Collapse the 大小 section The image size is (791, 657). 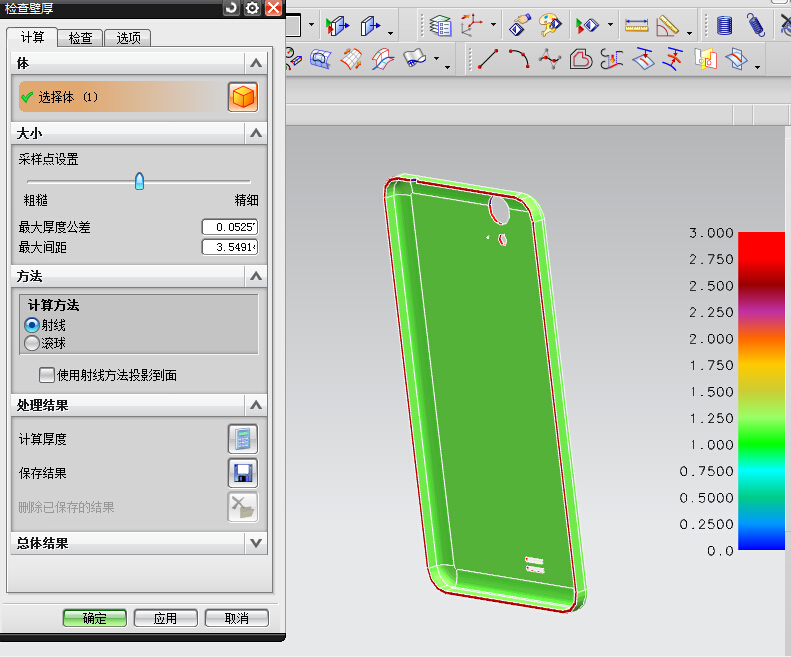tap(256, 133)
